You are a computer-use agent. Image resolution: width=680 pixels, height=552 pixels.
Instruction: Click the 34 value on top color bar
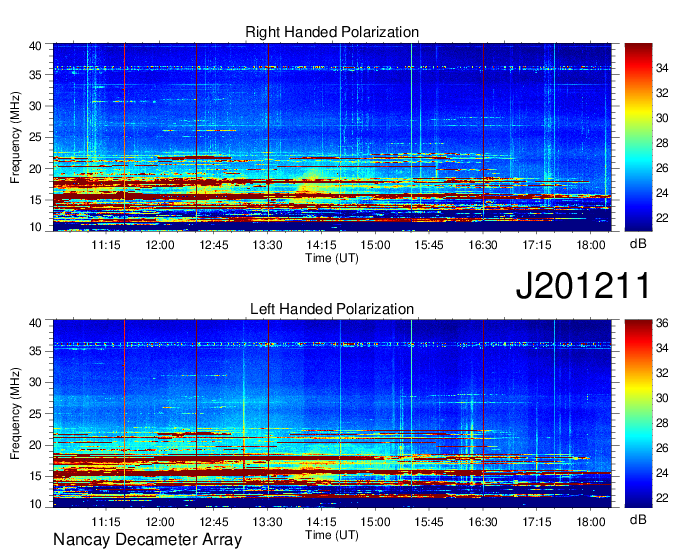click(662, 68)
